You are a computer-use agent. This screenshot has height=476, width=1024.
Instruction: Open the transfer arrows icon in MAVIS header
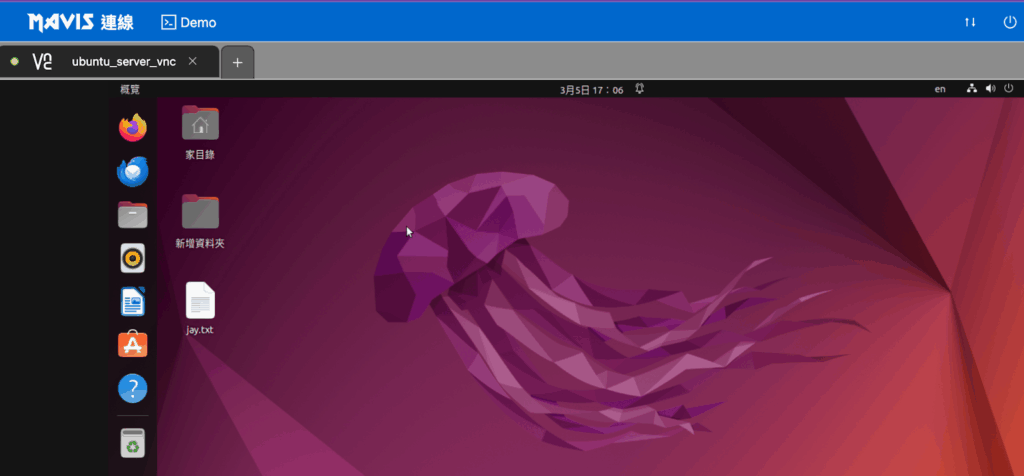point(970,22)
